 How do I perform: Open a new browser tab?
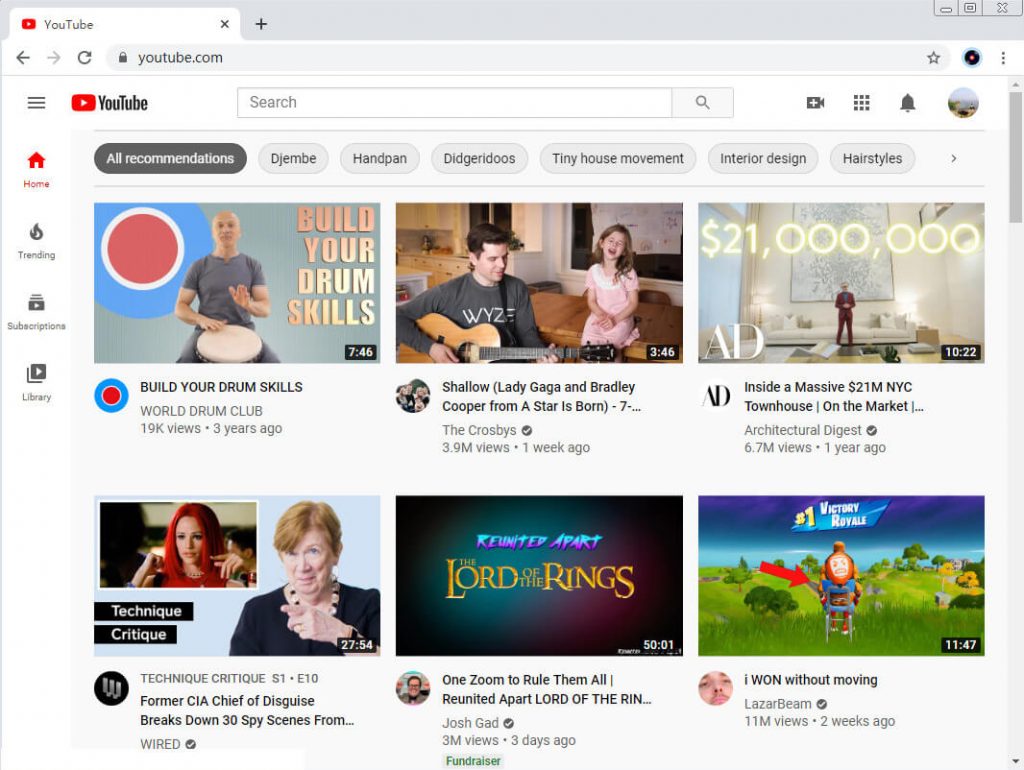coord(261,24)
